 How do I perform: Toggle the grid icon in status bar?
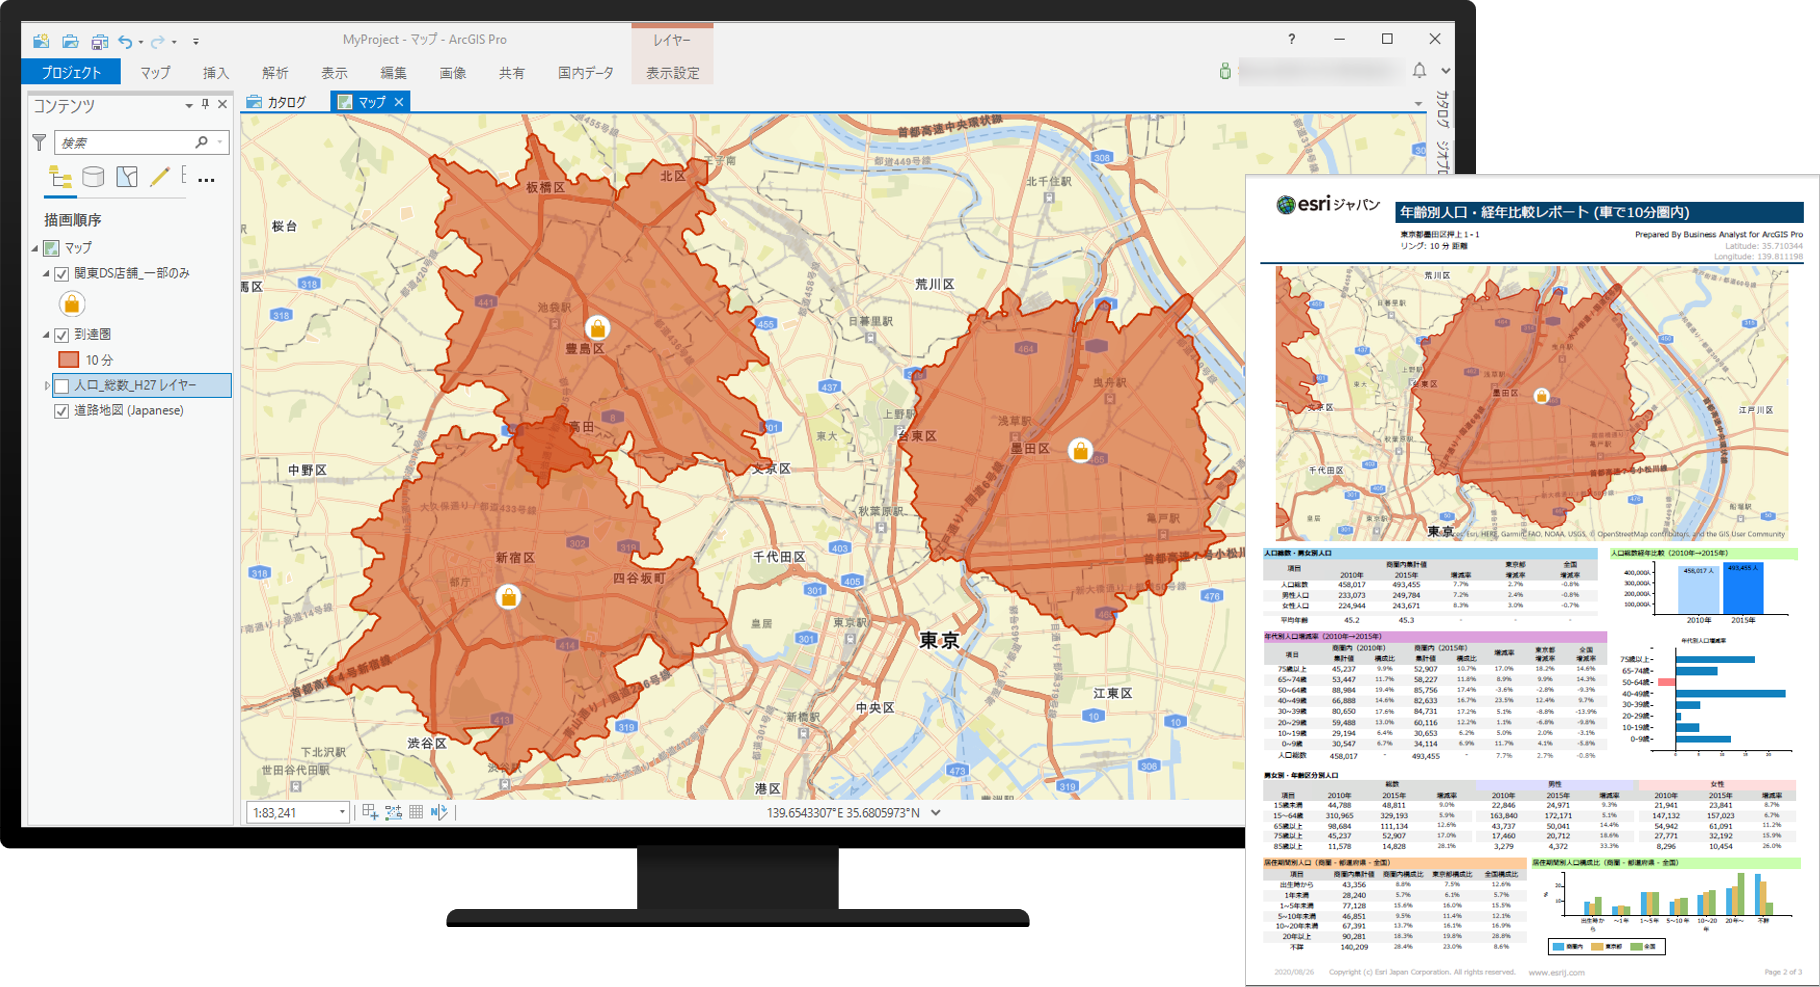(x=416, y=812)
